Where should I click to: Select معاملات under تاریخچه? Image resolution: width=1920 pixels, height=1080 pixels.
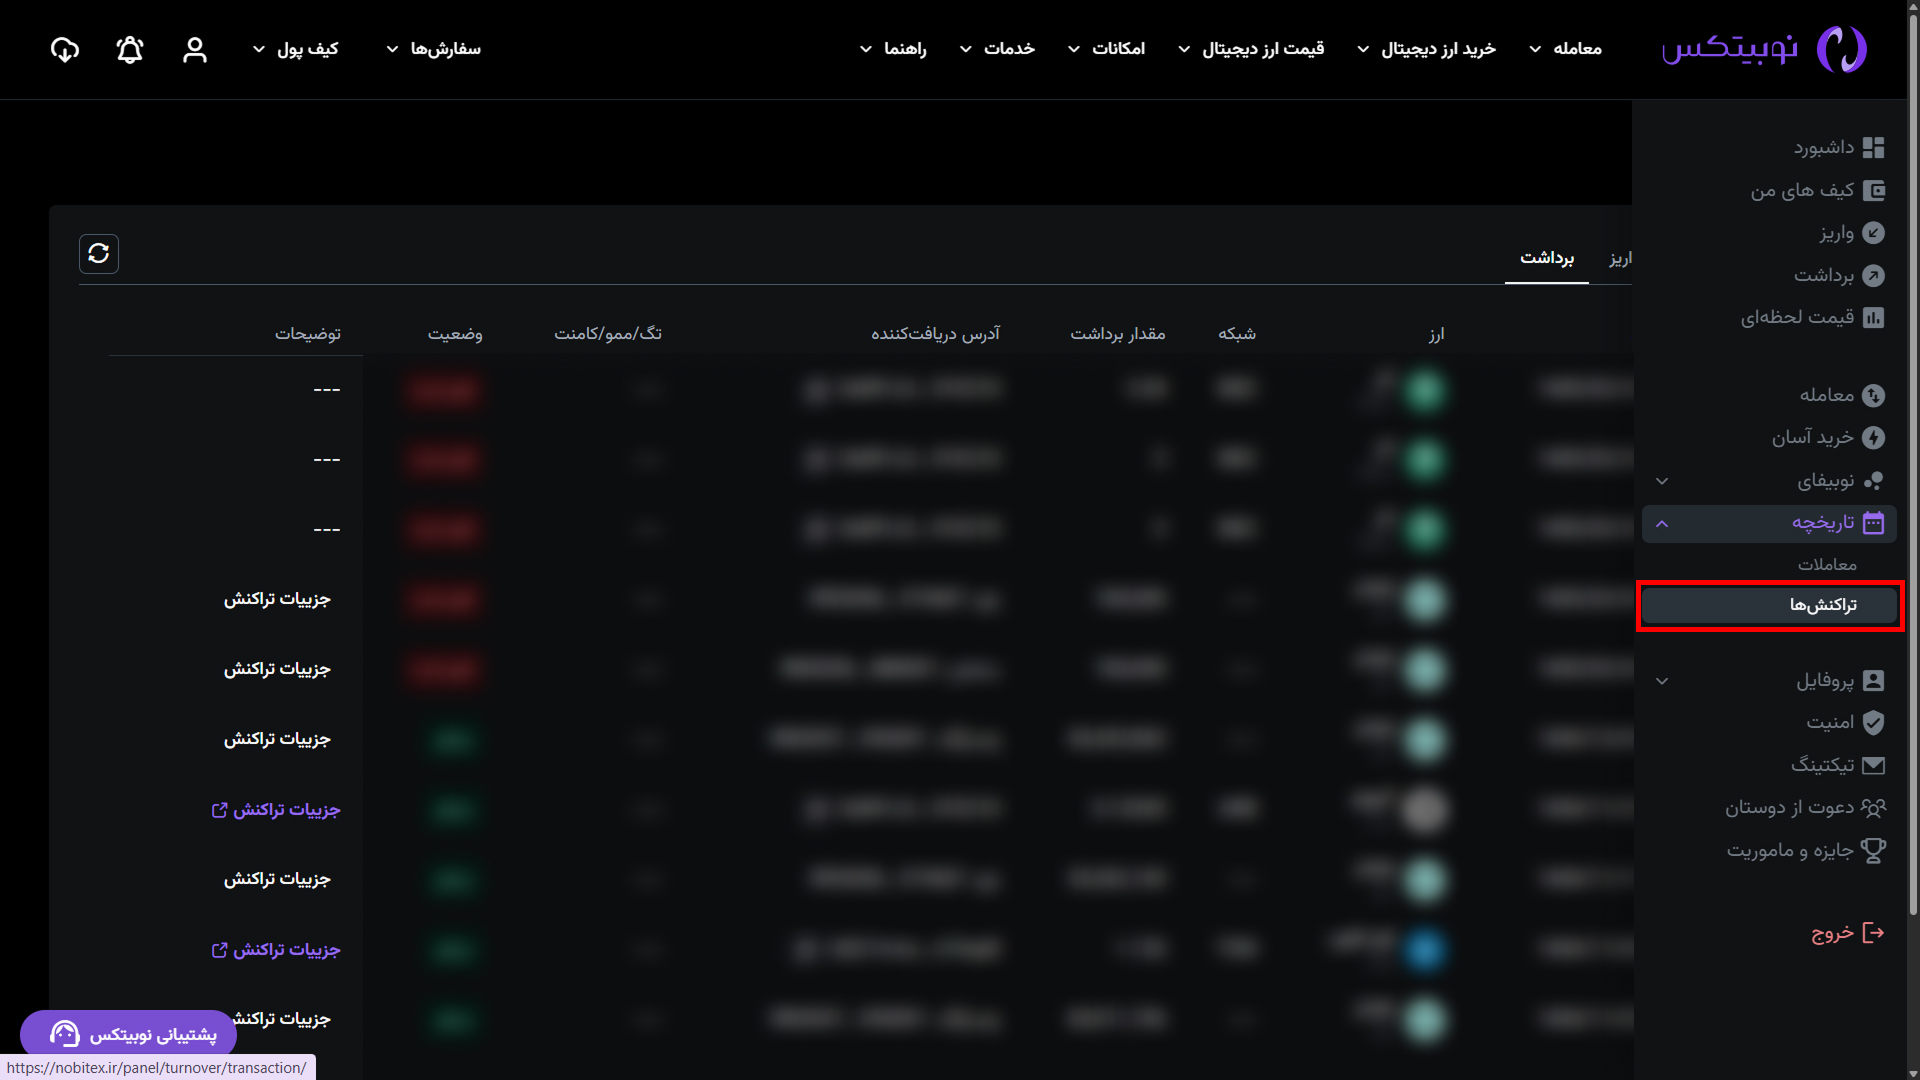coord(1827,565)
